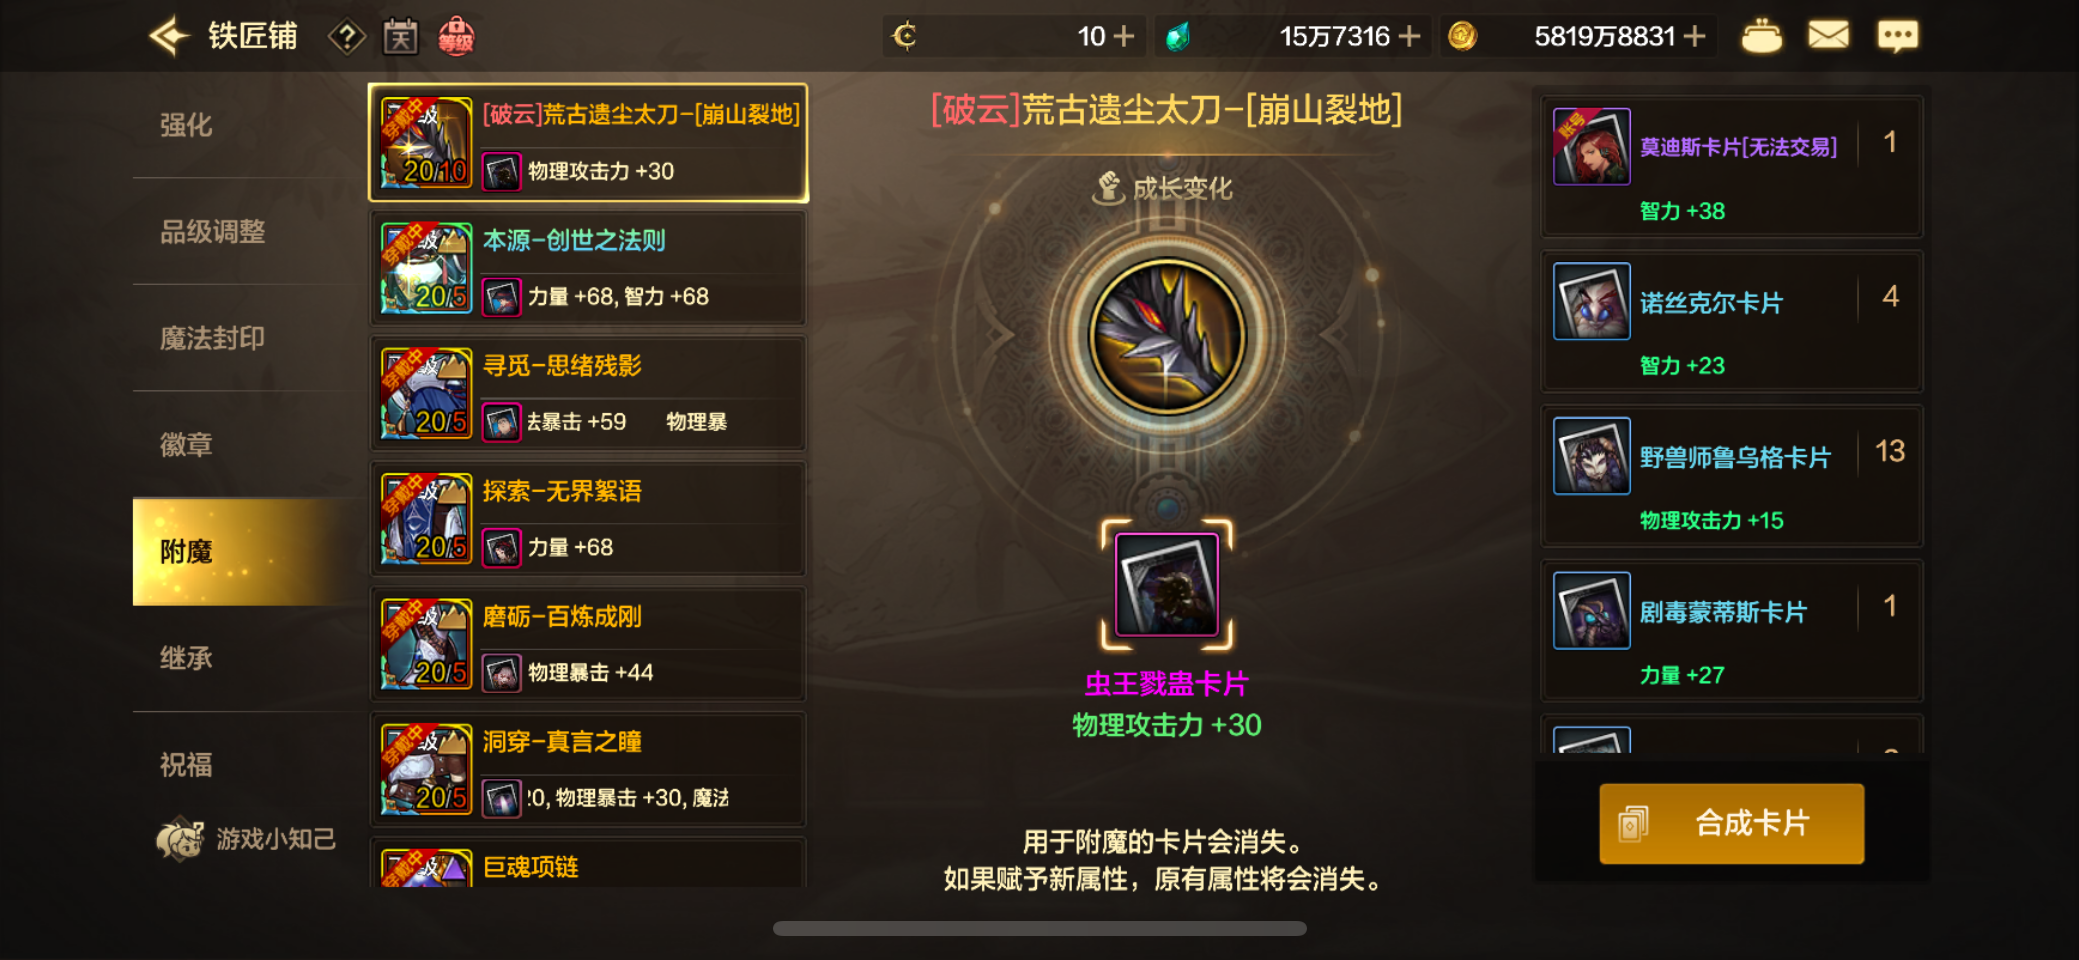Tap the 虫王戮蛊卡片 card slot

(x=1166, y=584)
